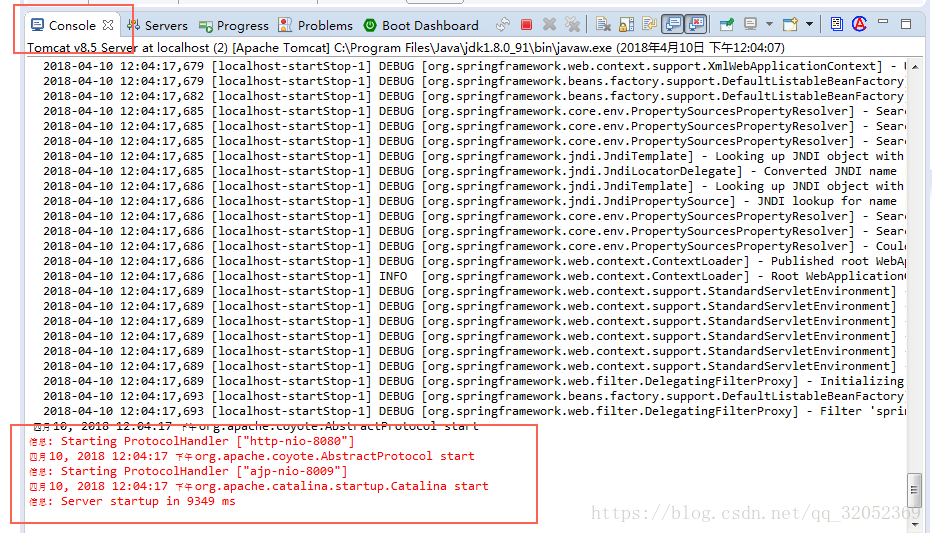Click the Starting ProtocolHandler ajp-nio-8009 line
Viewport: 932px width, 533px height.
[x=188, y=471]
